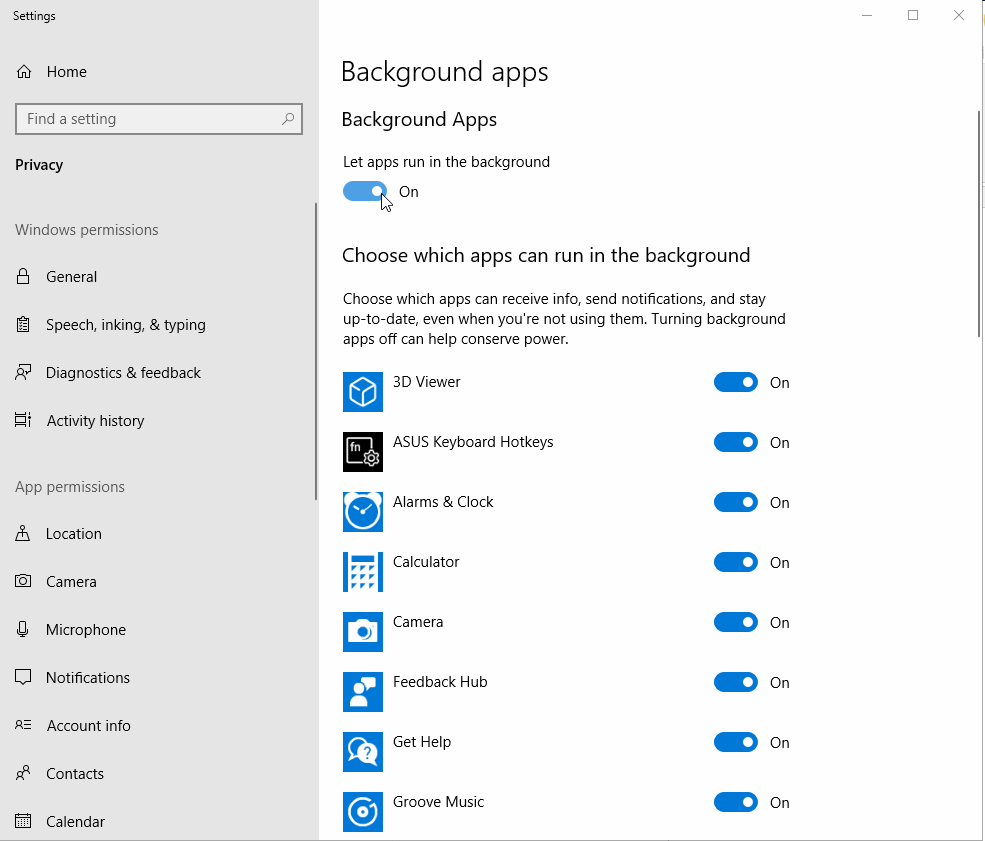This screenshot has height=841, width=985.
Task: Click the Groove Music app icon
Action: pyautogui.click(x=362, y=811)
